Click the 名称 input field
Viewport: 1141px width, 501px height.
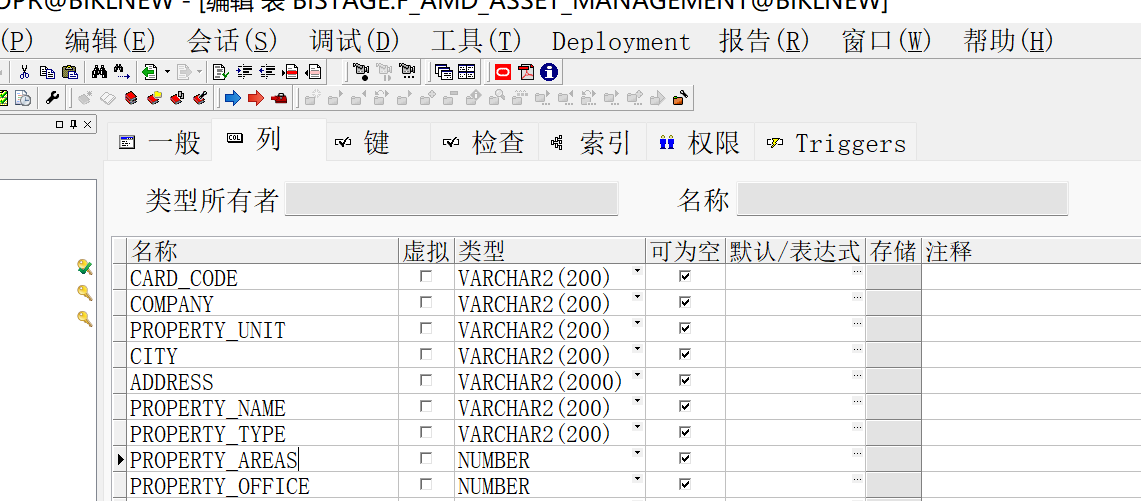902,199
